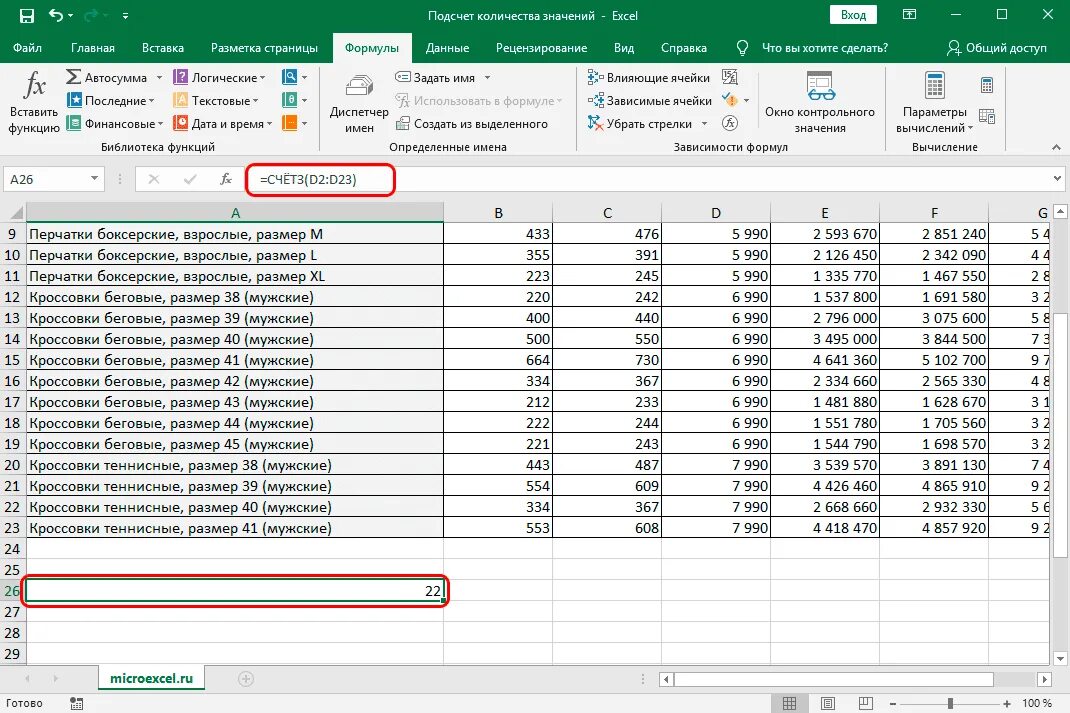Open Логические functions list
Screen dimensions: 1070x713
220,77
